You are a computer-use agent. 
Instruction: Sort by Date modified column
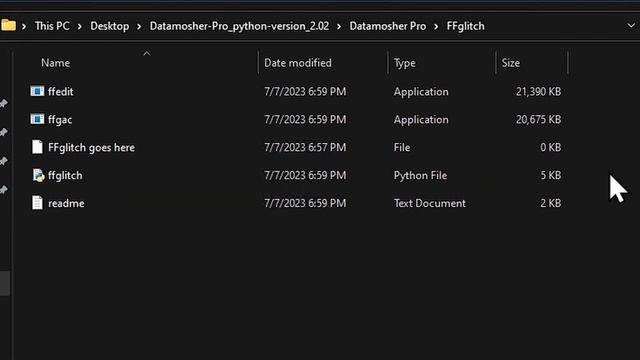click(x=298, y=63)
